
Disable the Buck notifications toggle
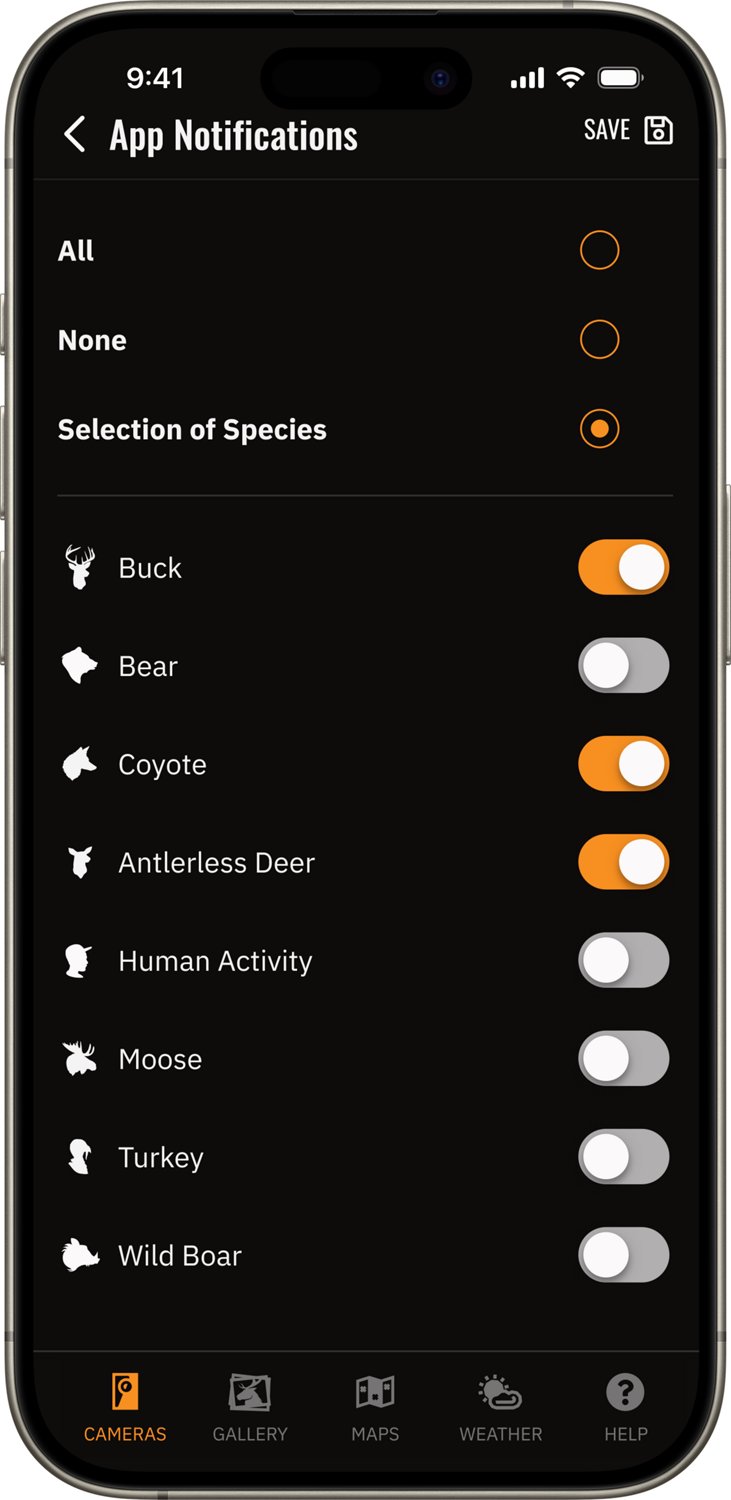(623, 567)
